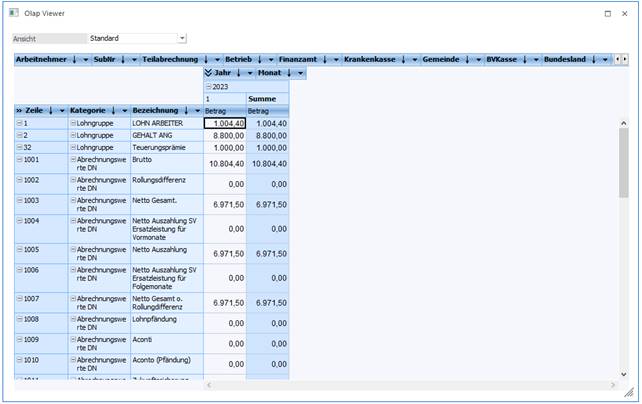Collapse Lohngruppe category for GEHALT ANG
The height and width of the screenshot is (404, 642).
tap(73, 134)
